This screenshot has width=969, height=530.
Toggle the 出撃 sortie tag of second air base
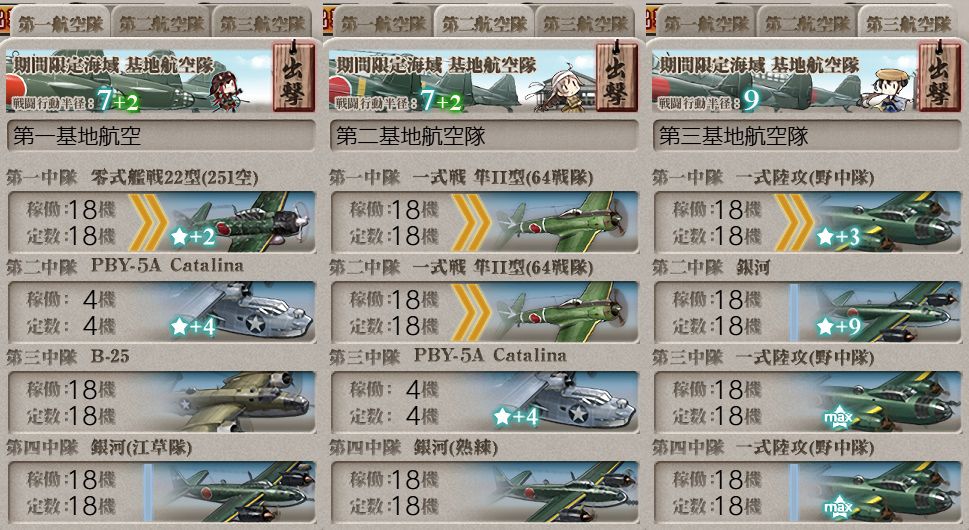tap(617, 77)
